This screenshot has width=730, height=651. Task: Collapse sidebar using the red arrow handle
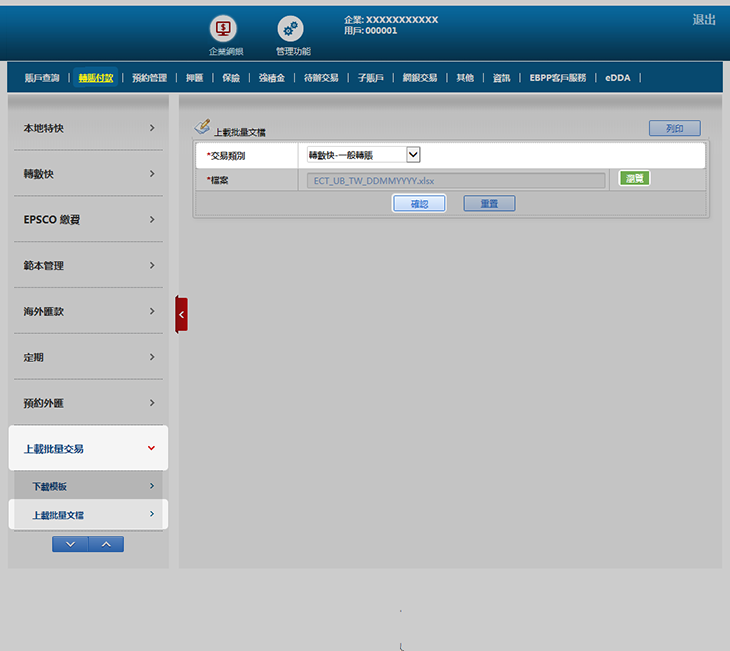pyautogui.click(x=181, y=314)
